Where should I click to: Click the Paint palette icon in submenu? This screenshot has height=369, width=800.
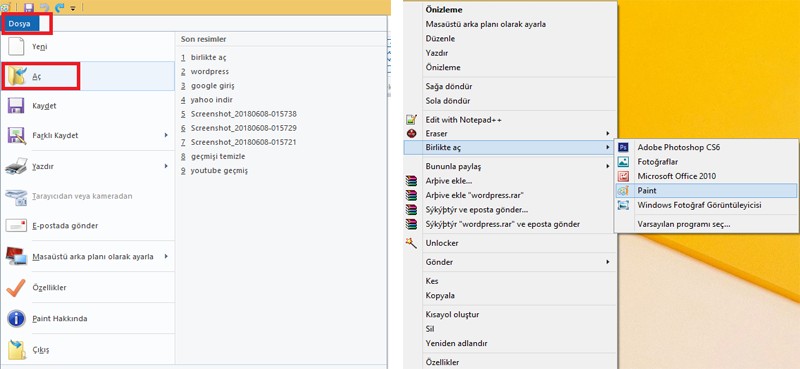(623, 190)
